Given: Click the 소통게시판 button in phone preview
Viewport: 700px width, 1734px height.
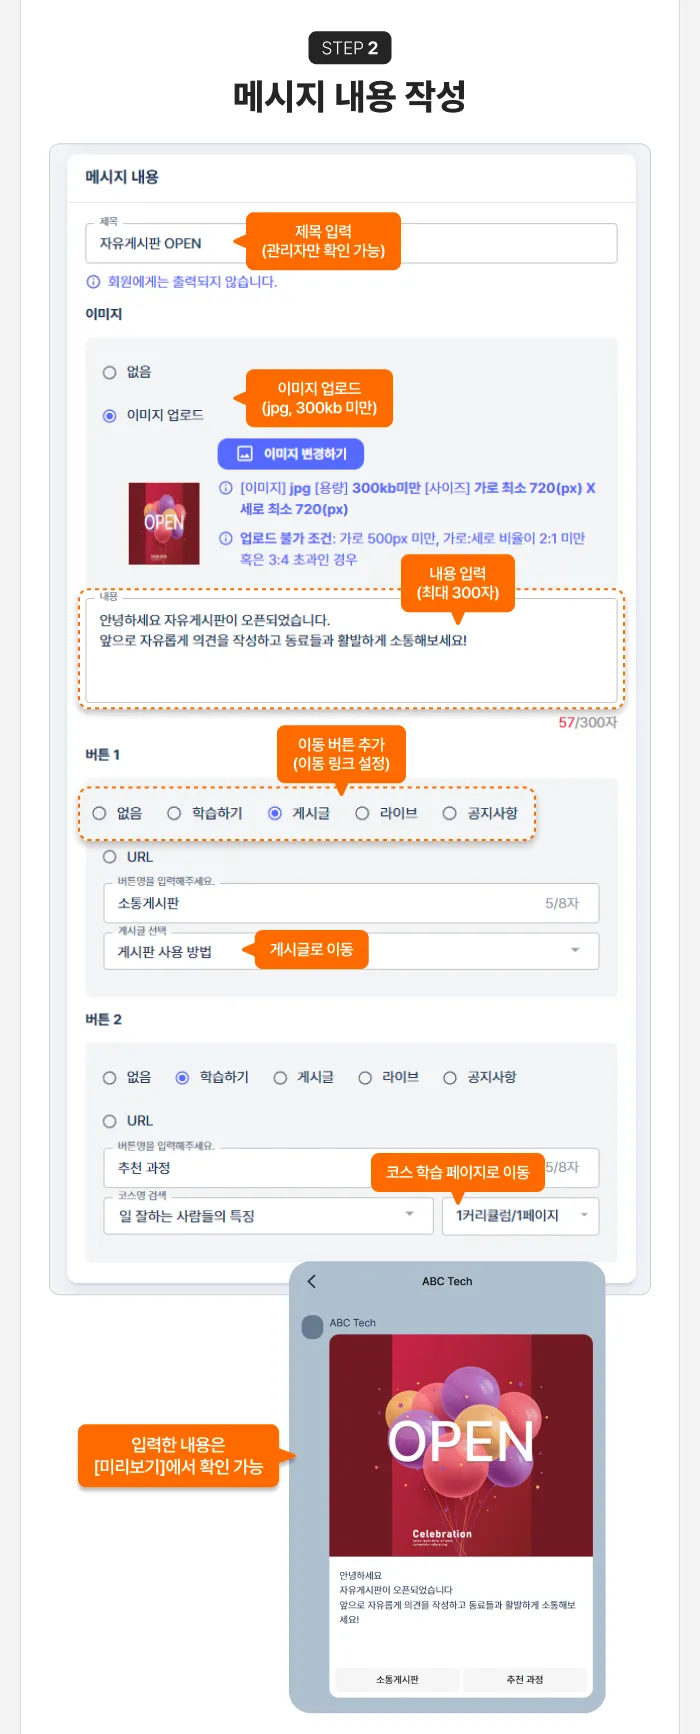Looking at the screenshot, I should (x=397, y=1680).
